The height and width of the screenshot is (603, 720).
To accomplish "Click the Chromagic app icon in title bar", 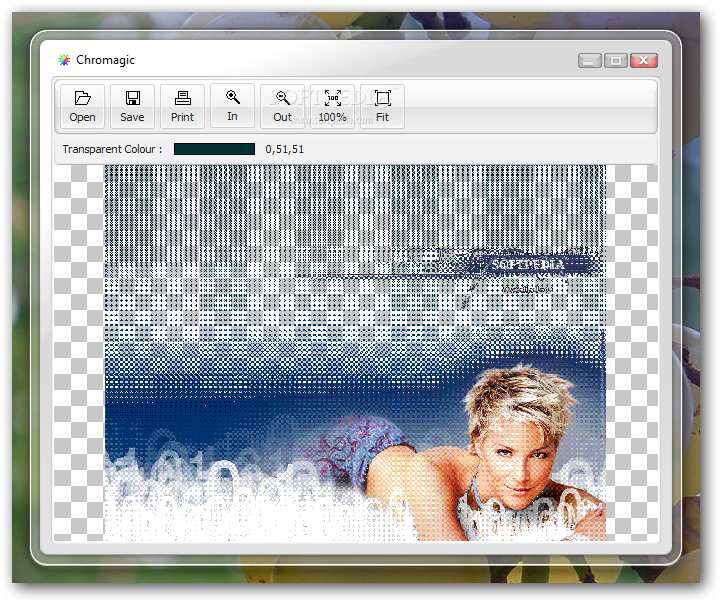I will pyautogui.click(x=64, y=60).
